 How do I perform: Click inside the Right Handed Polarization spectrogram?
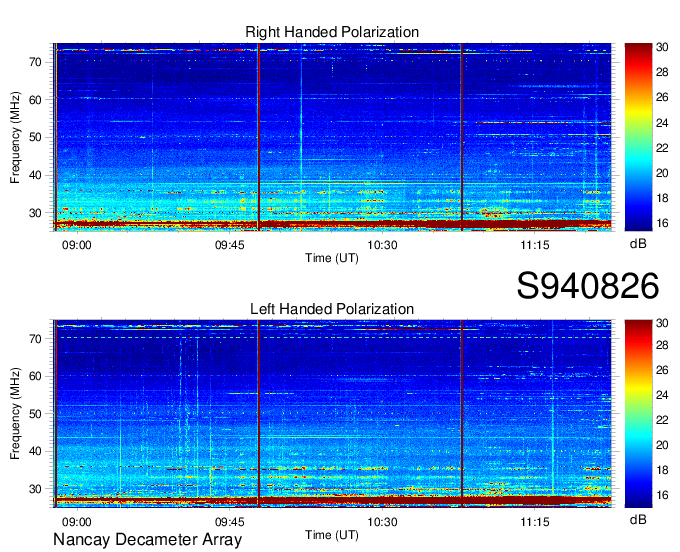[x=332, y=137]
